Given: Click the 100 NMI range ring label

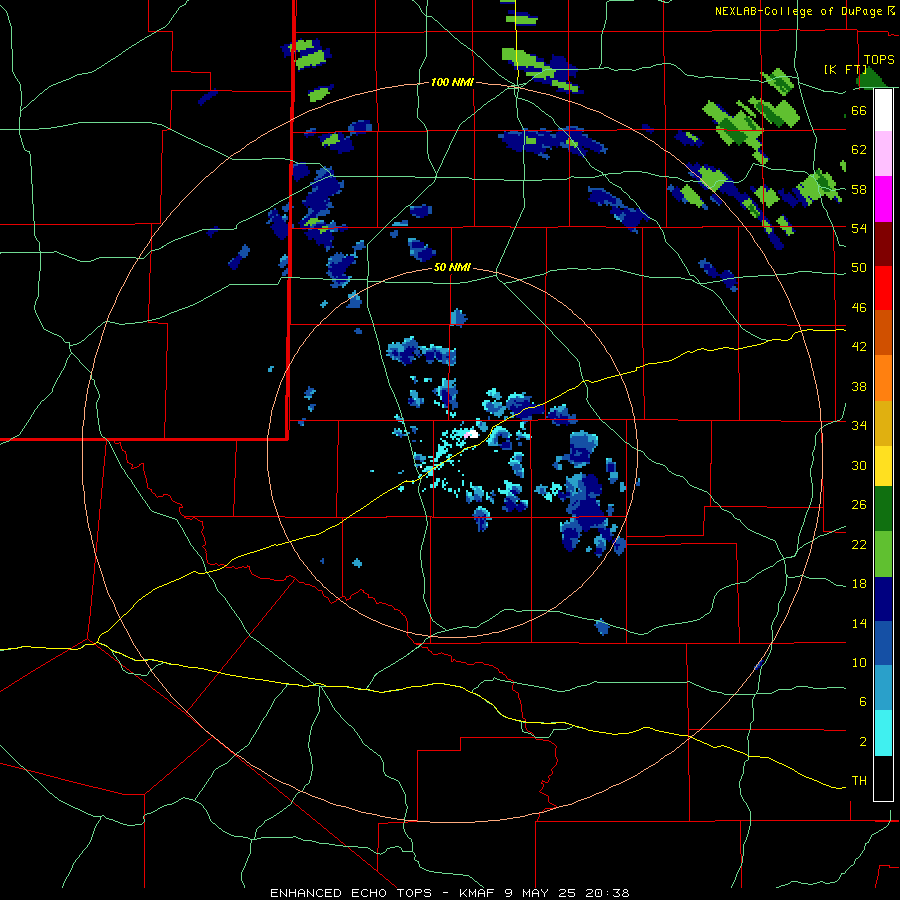Looking at the screenshot, I should click(452, 83).
